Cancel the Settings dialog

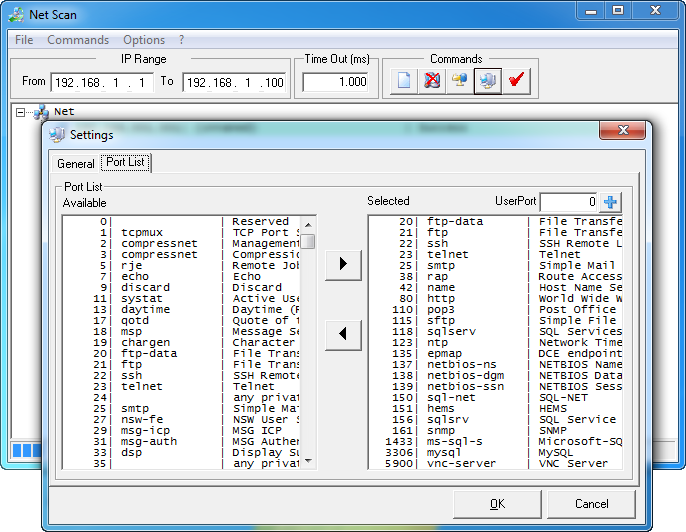591,504
